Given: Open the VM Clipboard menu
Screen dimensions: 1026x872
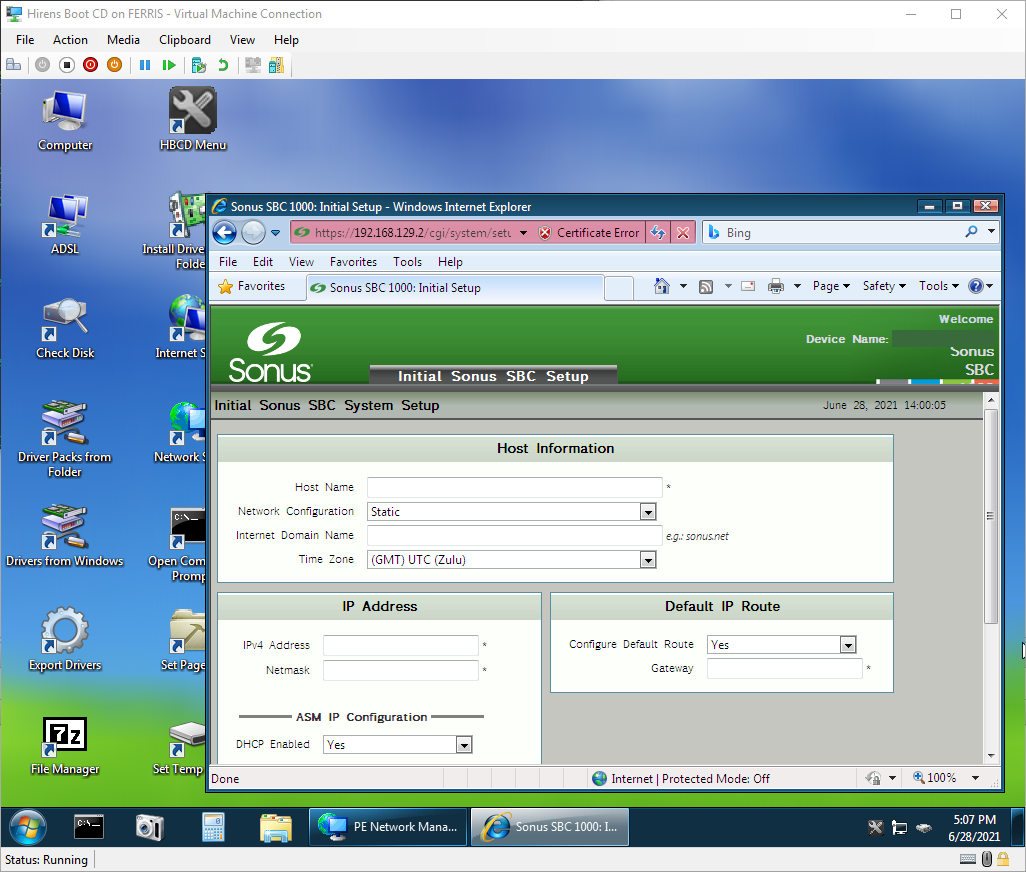Looking at the screenshot, I should click(x=185, y=40).
